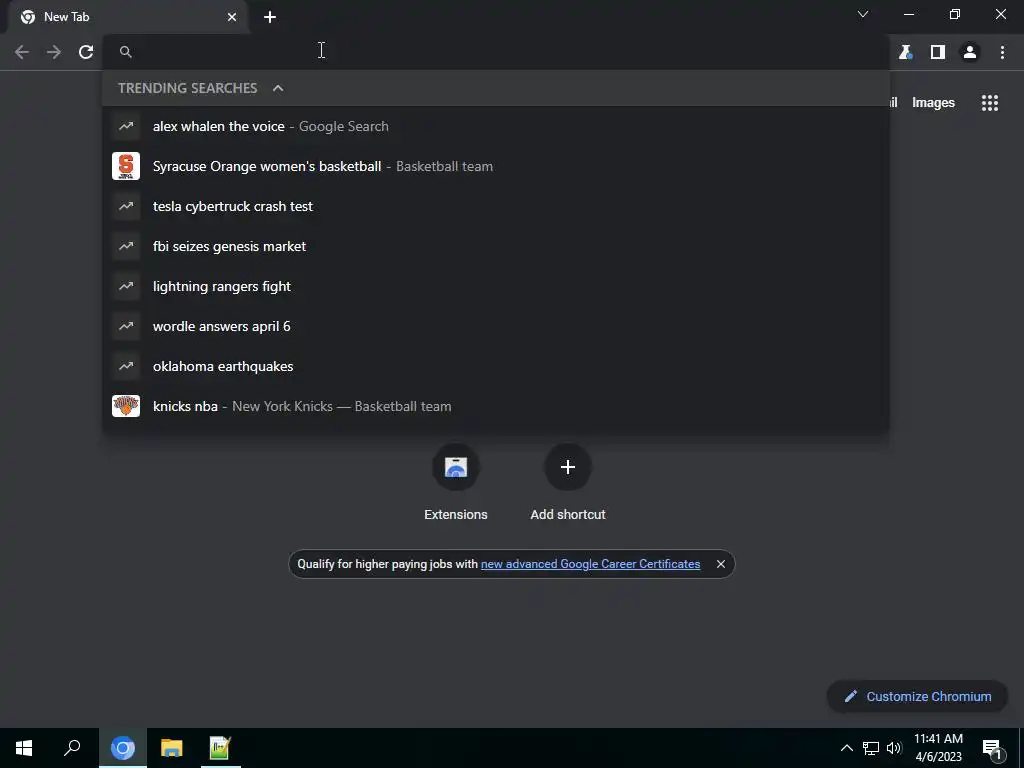Screen dimensions: 1024x768
Task: Open the Windows Start menu
Action: pyautogui.click(x=24, y=748)
